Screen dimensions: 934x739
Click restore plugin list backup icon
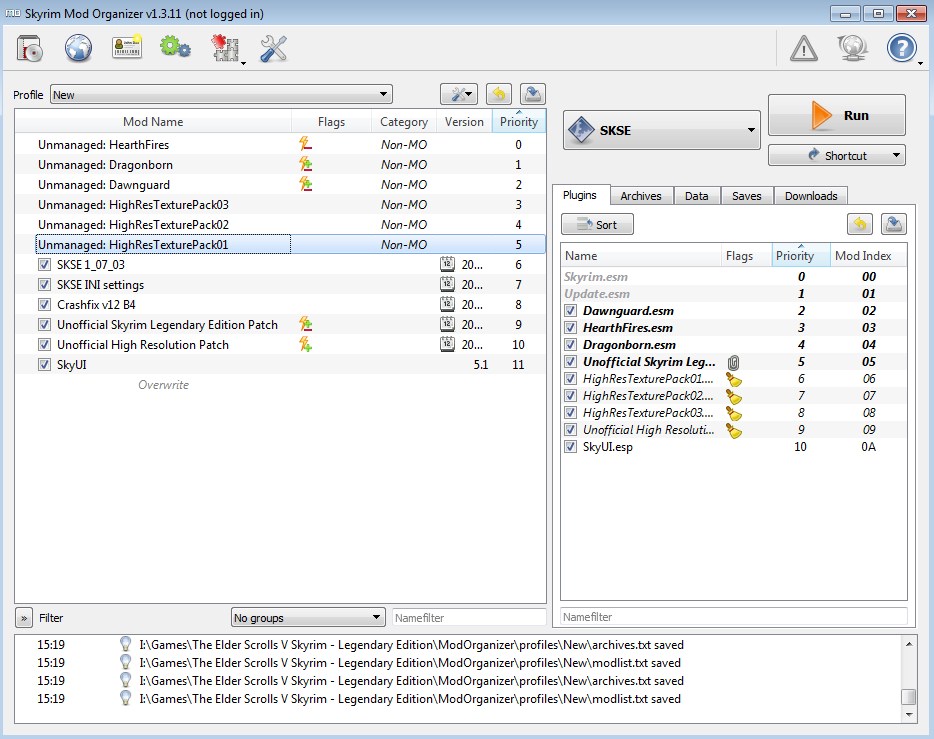click(x=860, y=224)
